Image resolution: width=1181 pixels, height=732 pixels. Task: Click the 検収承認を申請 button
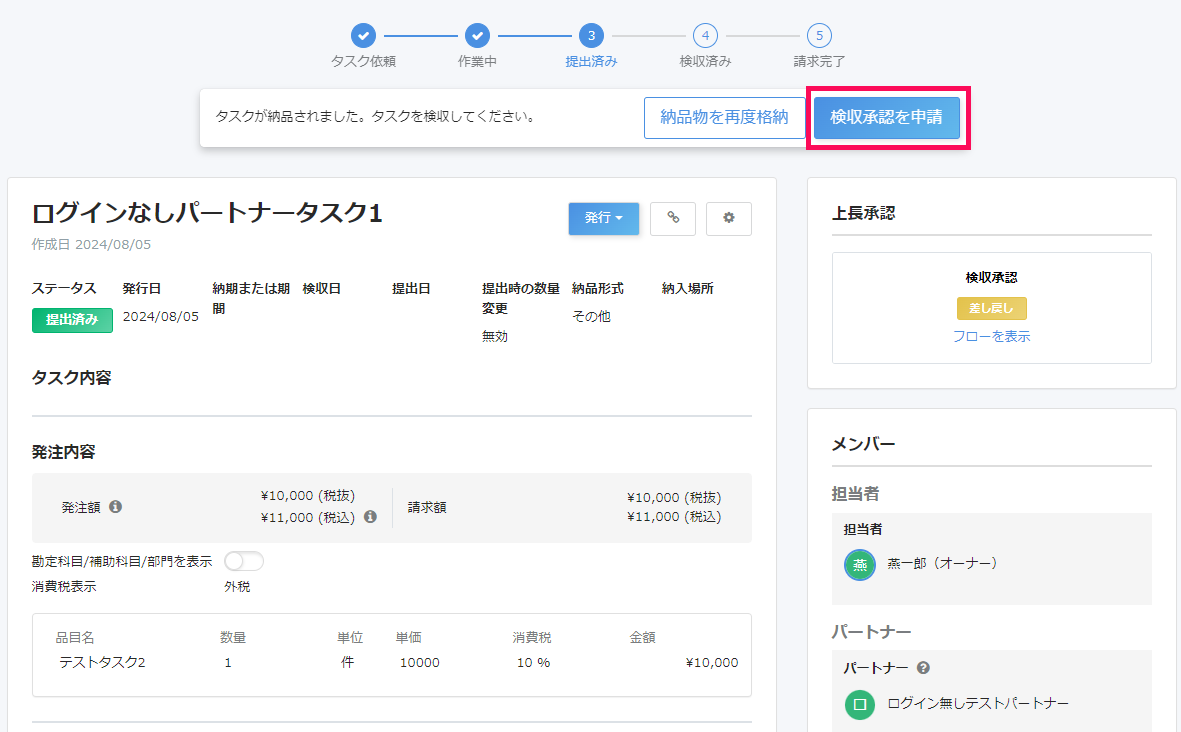point(887,117)
